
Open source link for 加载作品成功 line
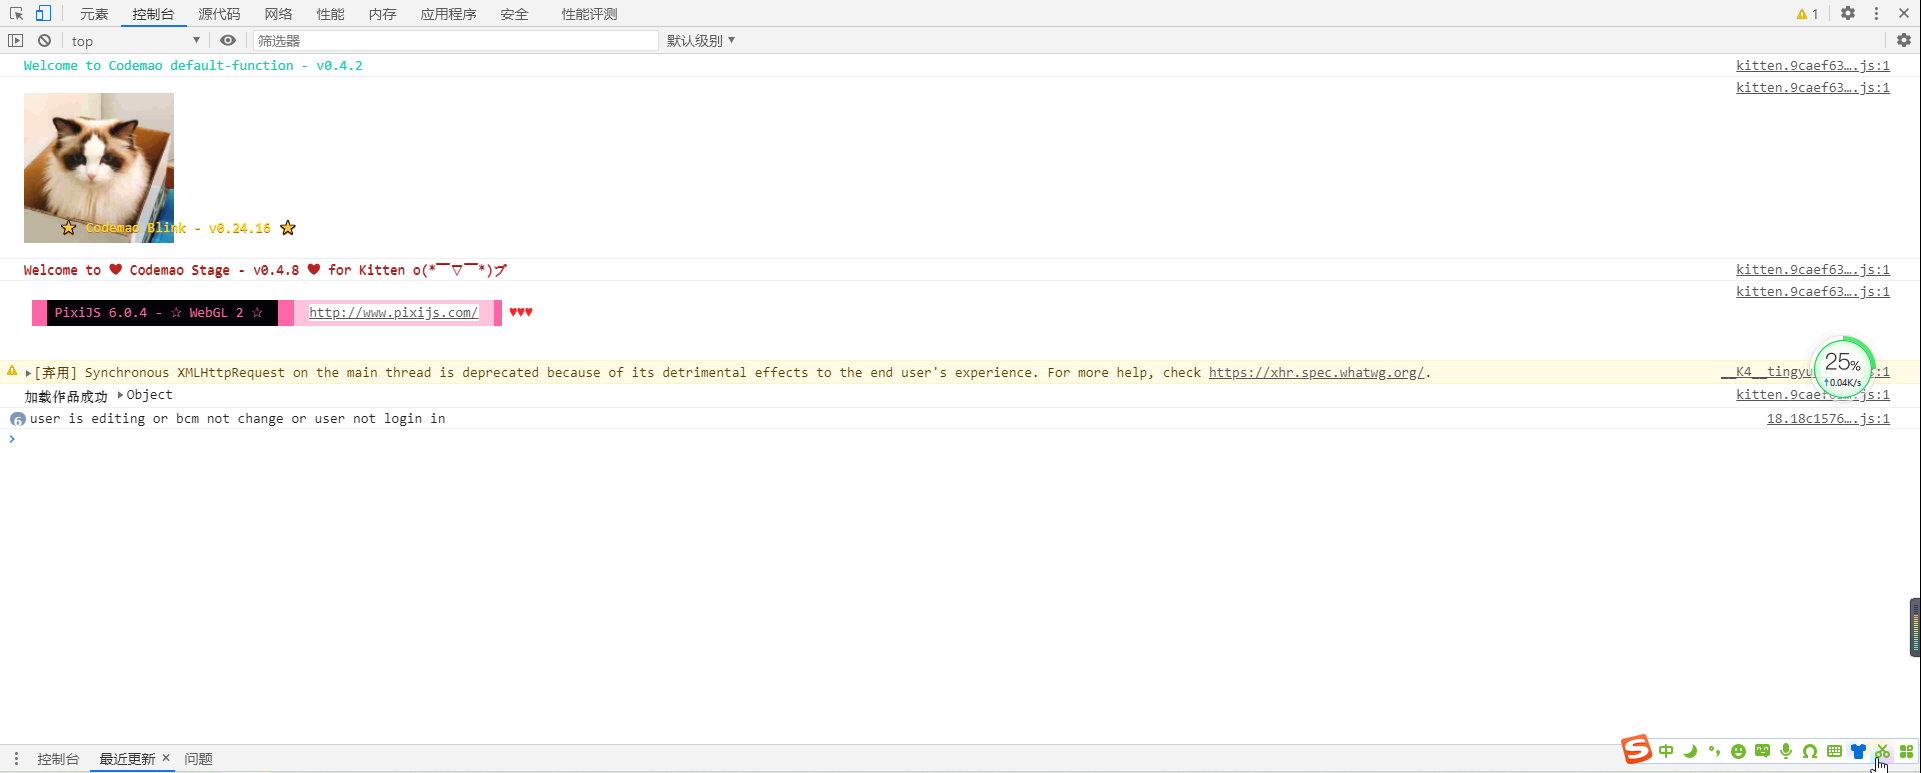(1813, 395)
